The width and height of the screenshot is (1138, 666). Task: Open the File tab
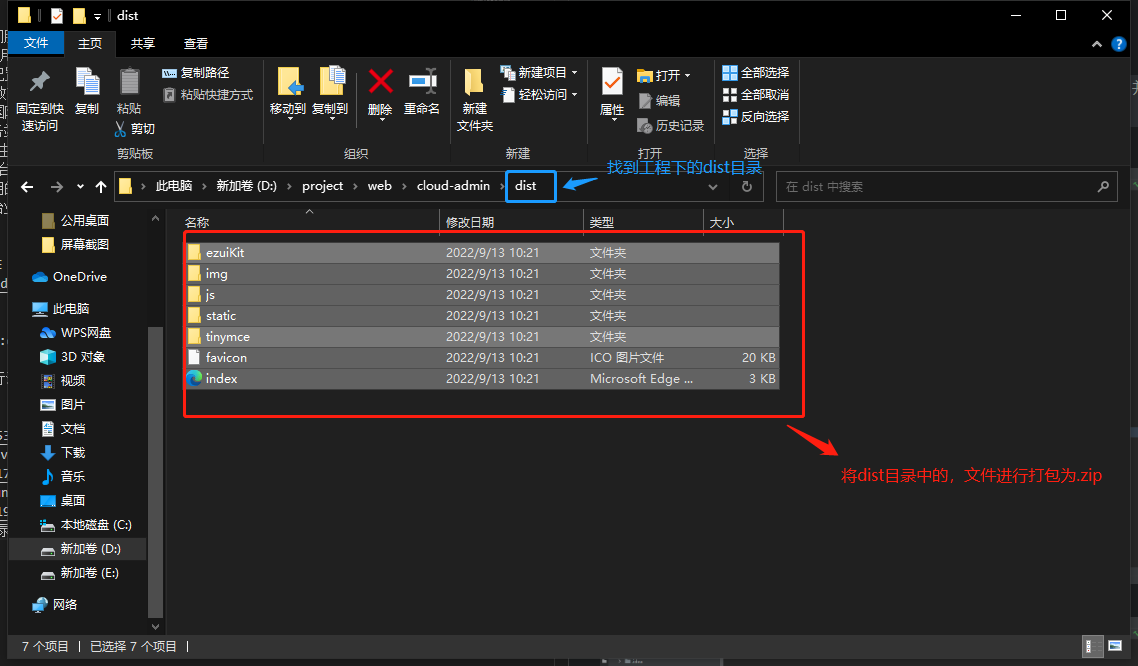tap(36, 43)
